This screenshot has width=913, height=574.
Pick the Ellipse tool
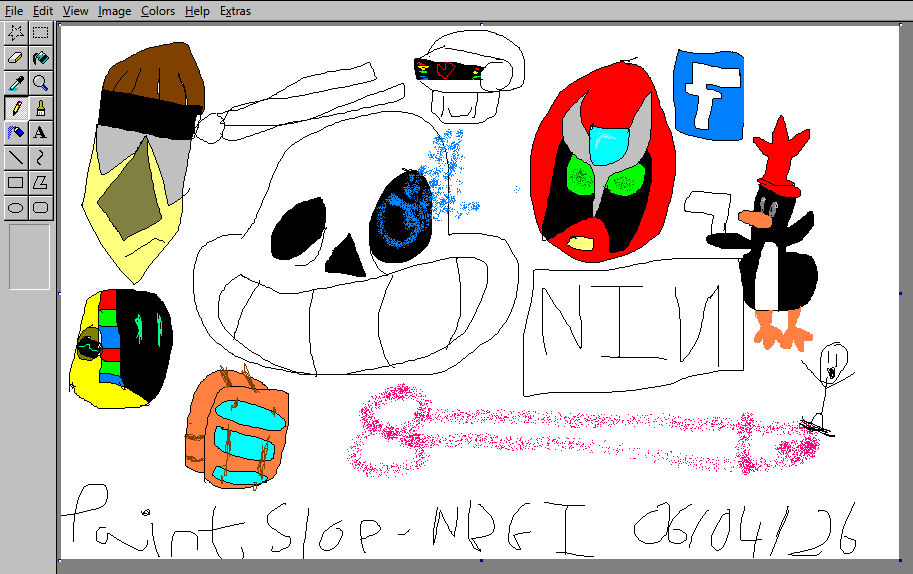point(16,208)
